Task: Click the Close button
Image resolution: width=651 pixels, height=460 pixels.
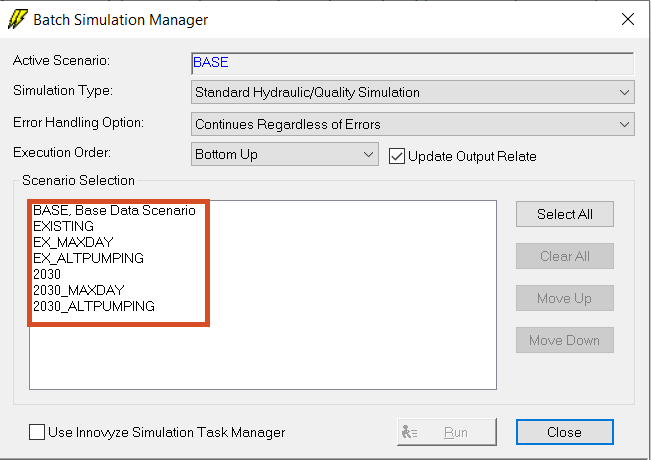Action: 565,432
